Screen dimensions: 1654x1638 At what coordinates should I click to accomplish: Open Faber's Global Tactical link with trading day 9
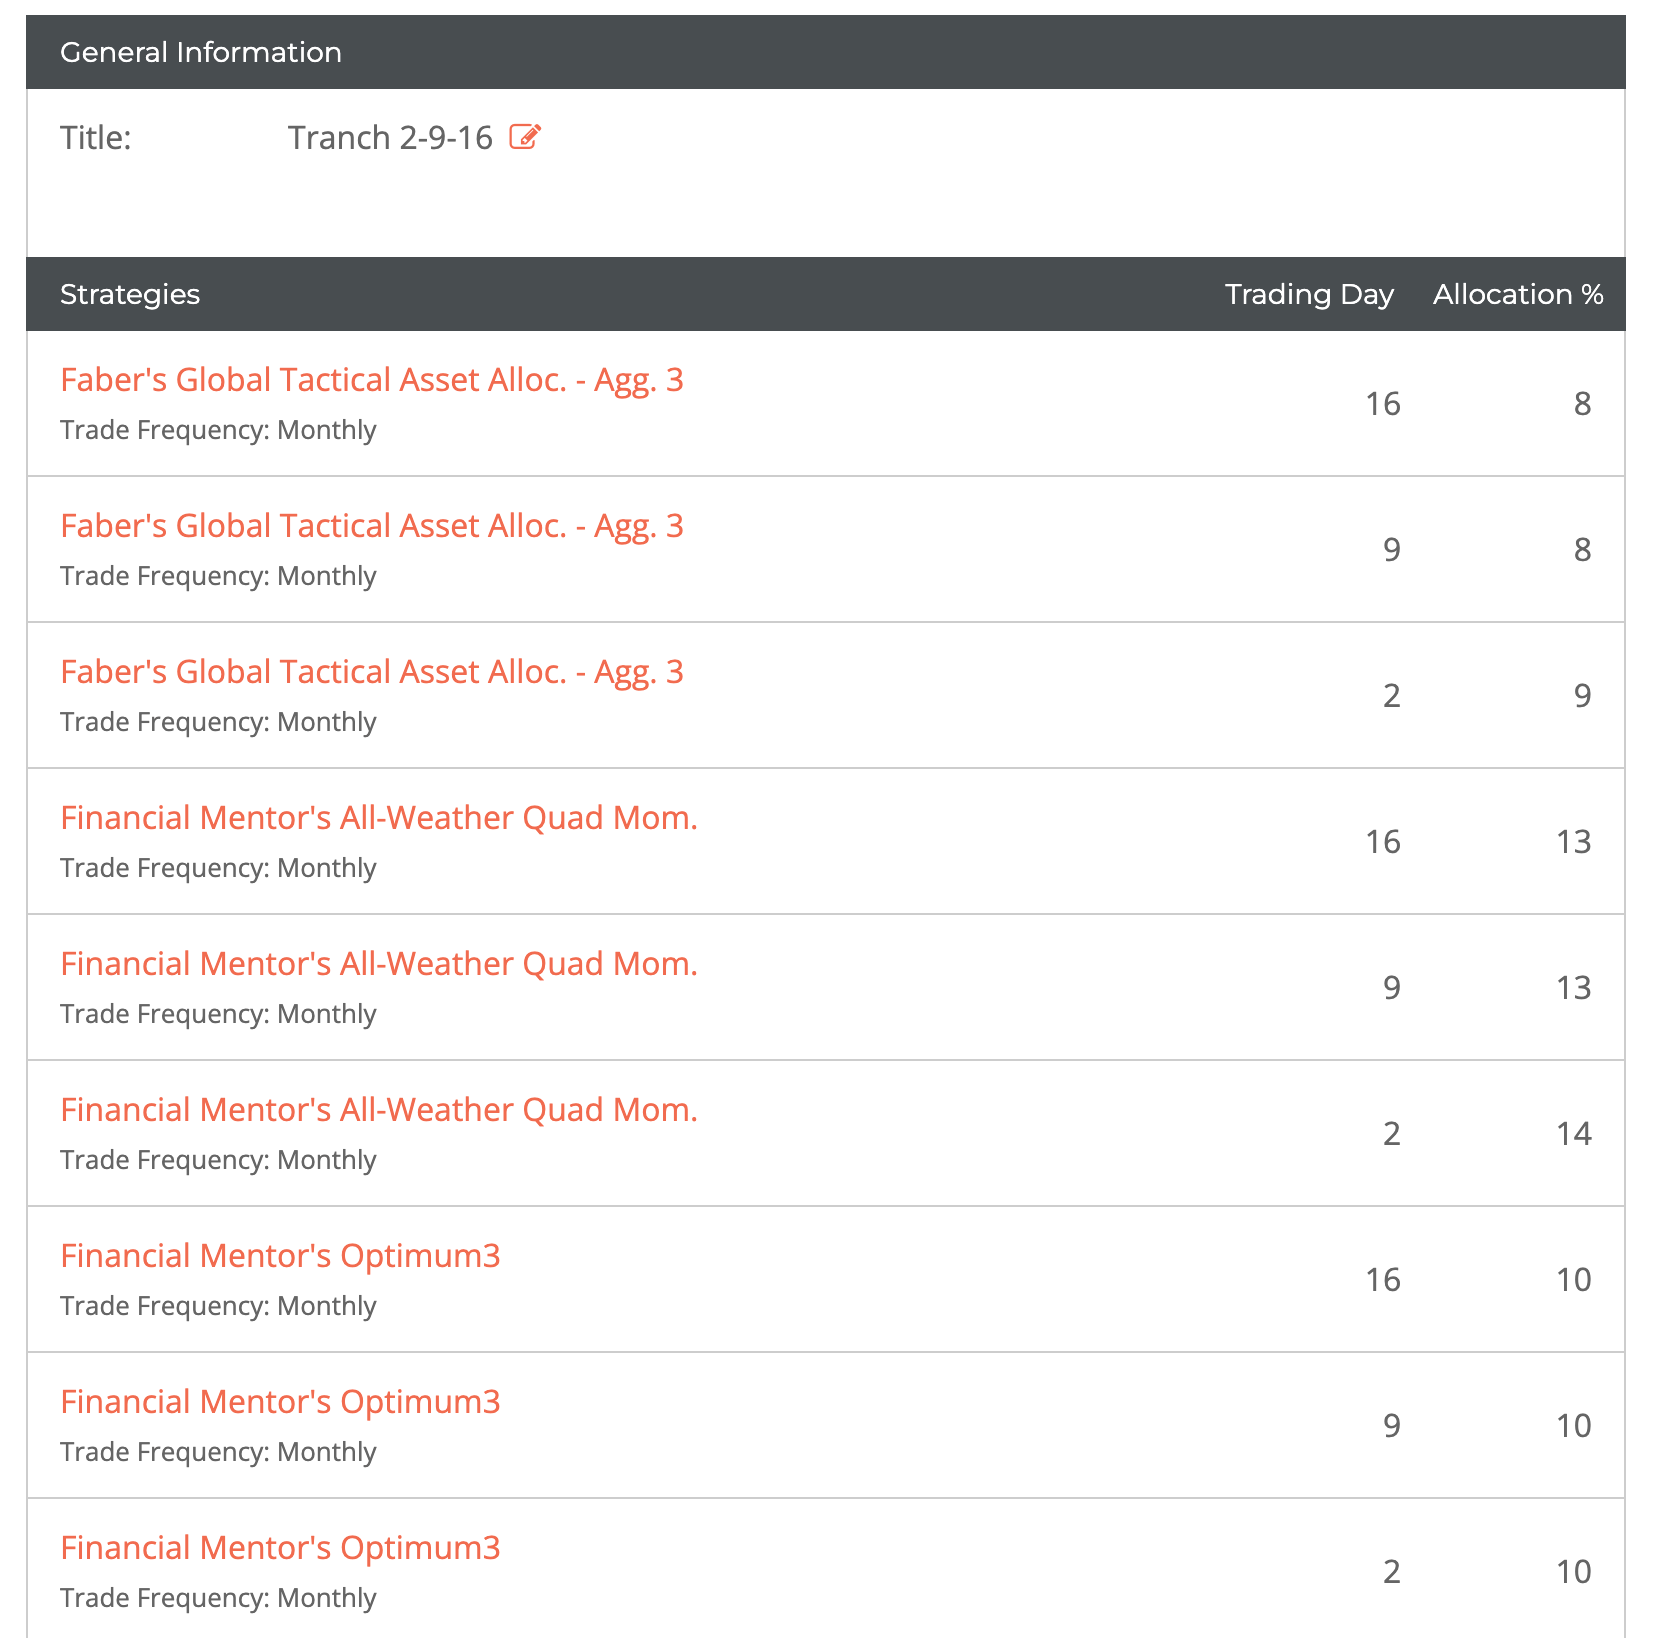[371, 526]
